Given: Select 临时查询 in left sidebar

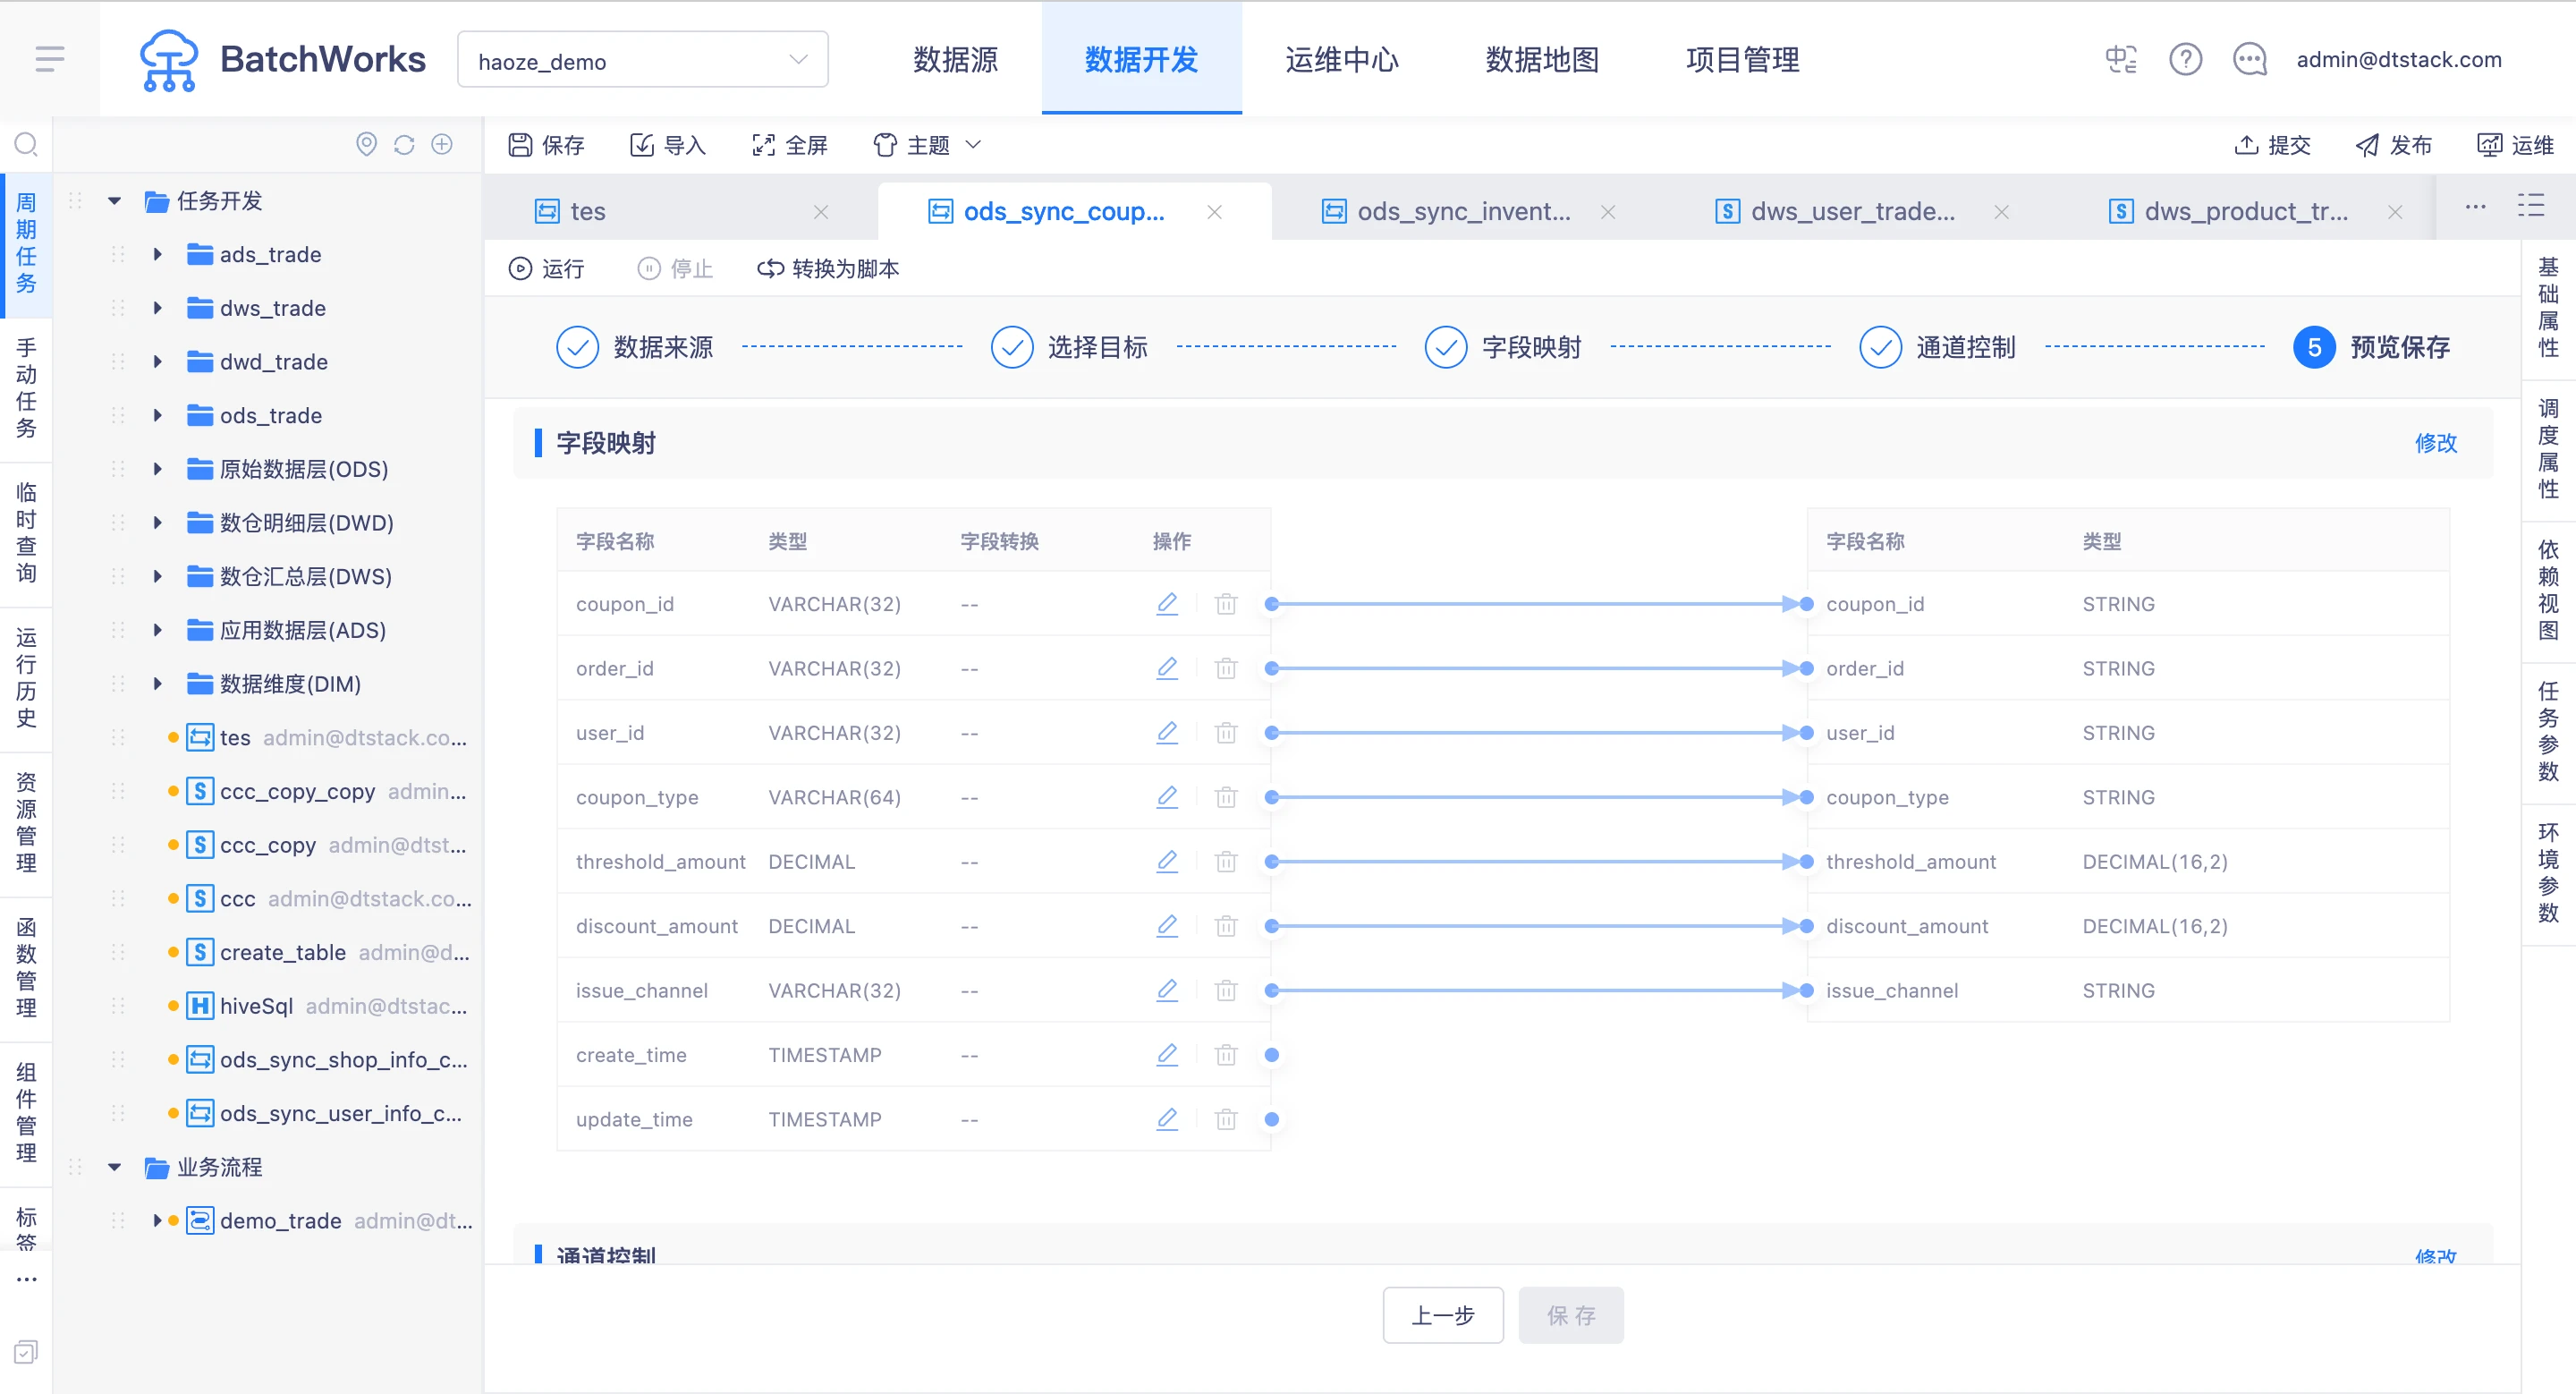Looking at the screenshot, I should coord(26,533).
